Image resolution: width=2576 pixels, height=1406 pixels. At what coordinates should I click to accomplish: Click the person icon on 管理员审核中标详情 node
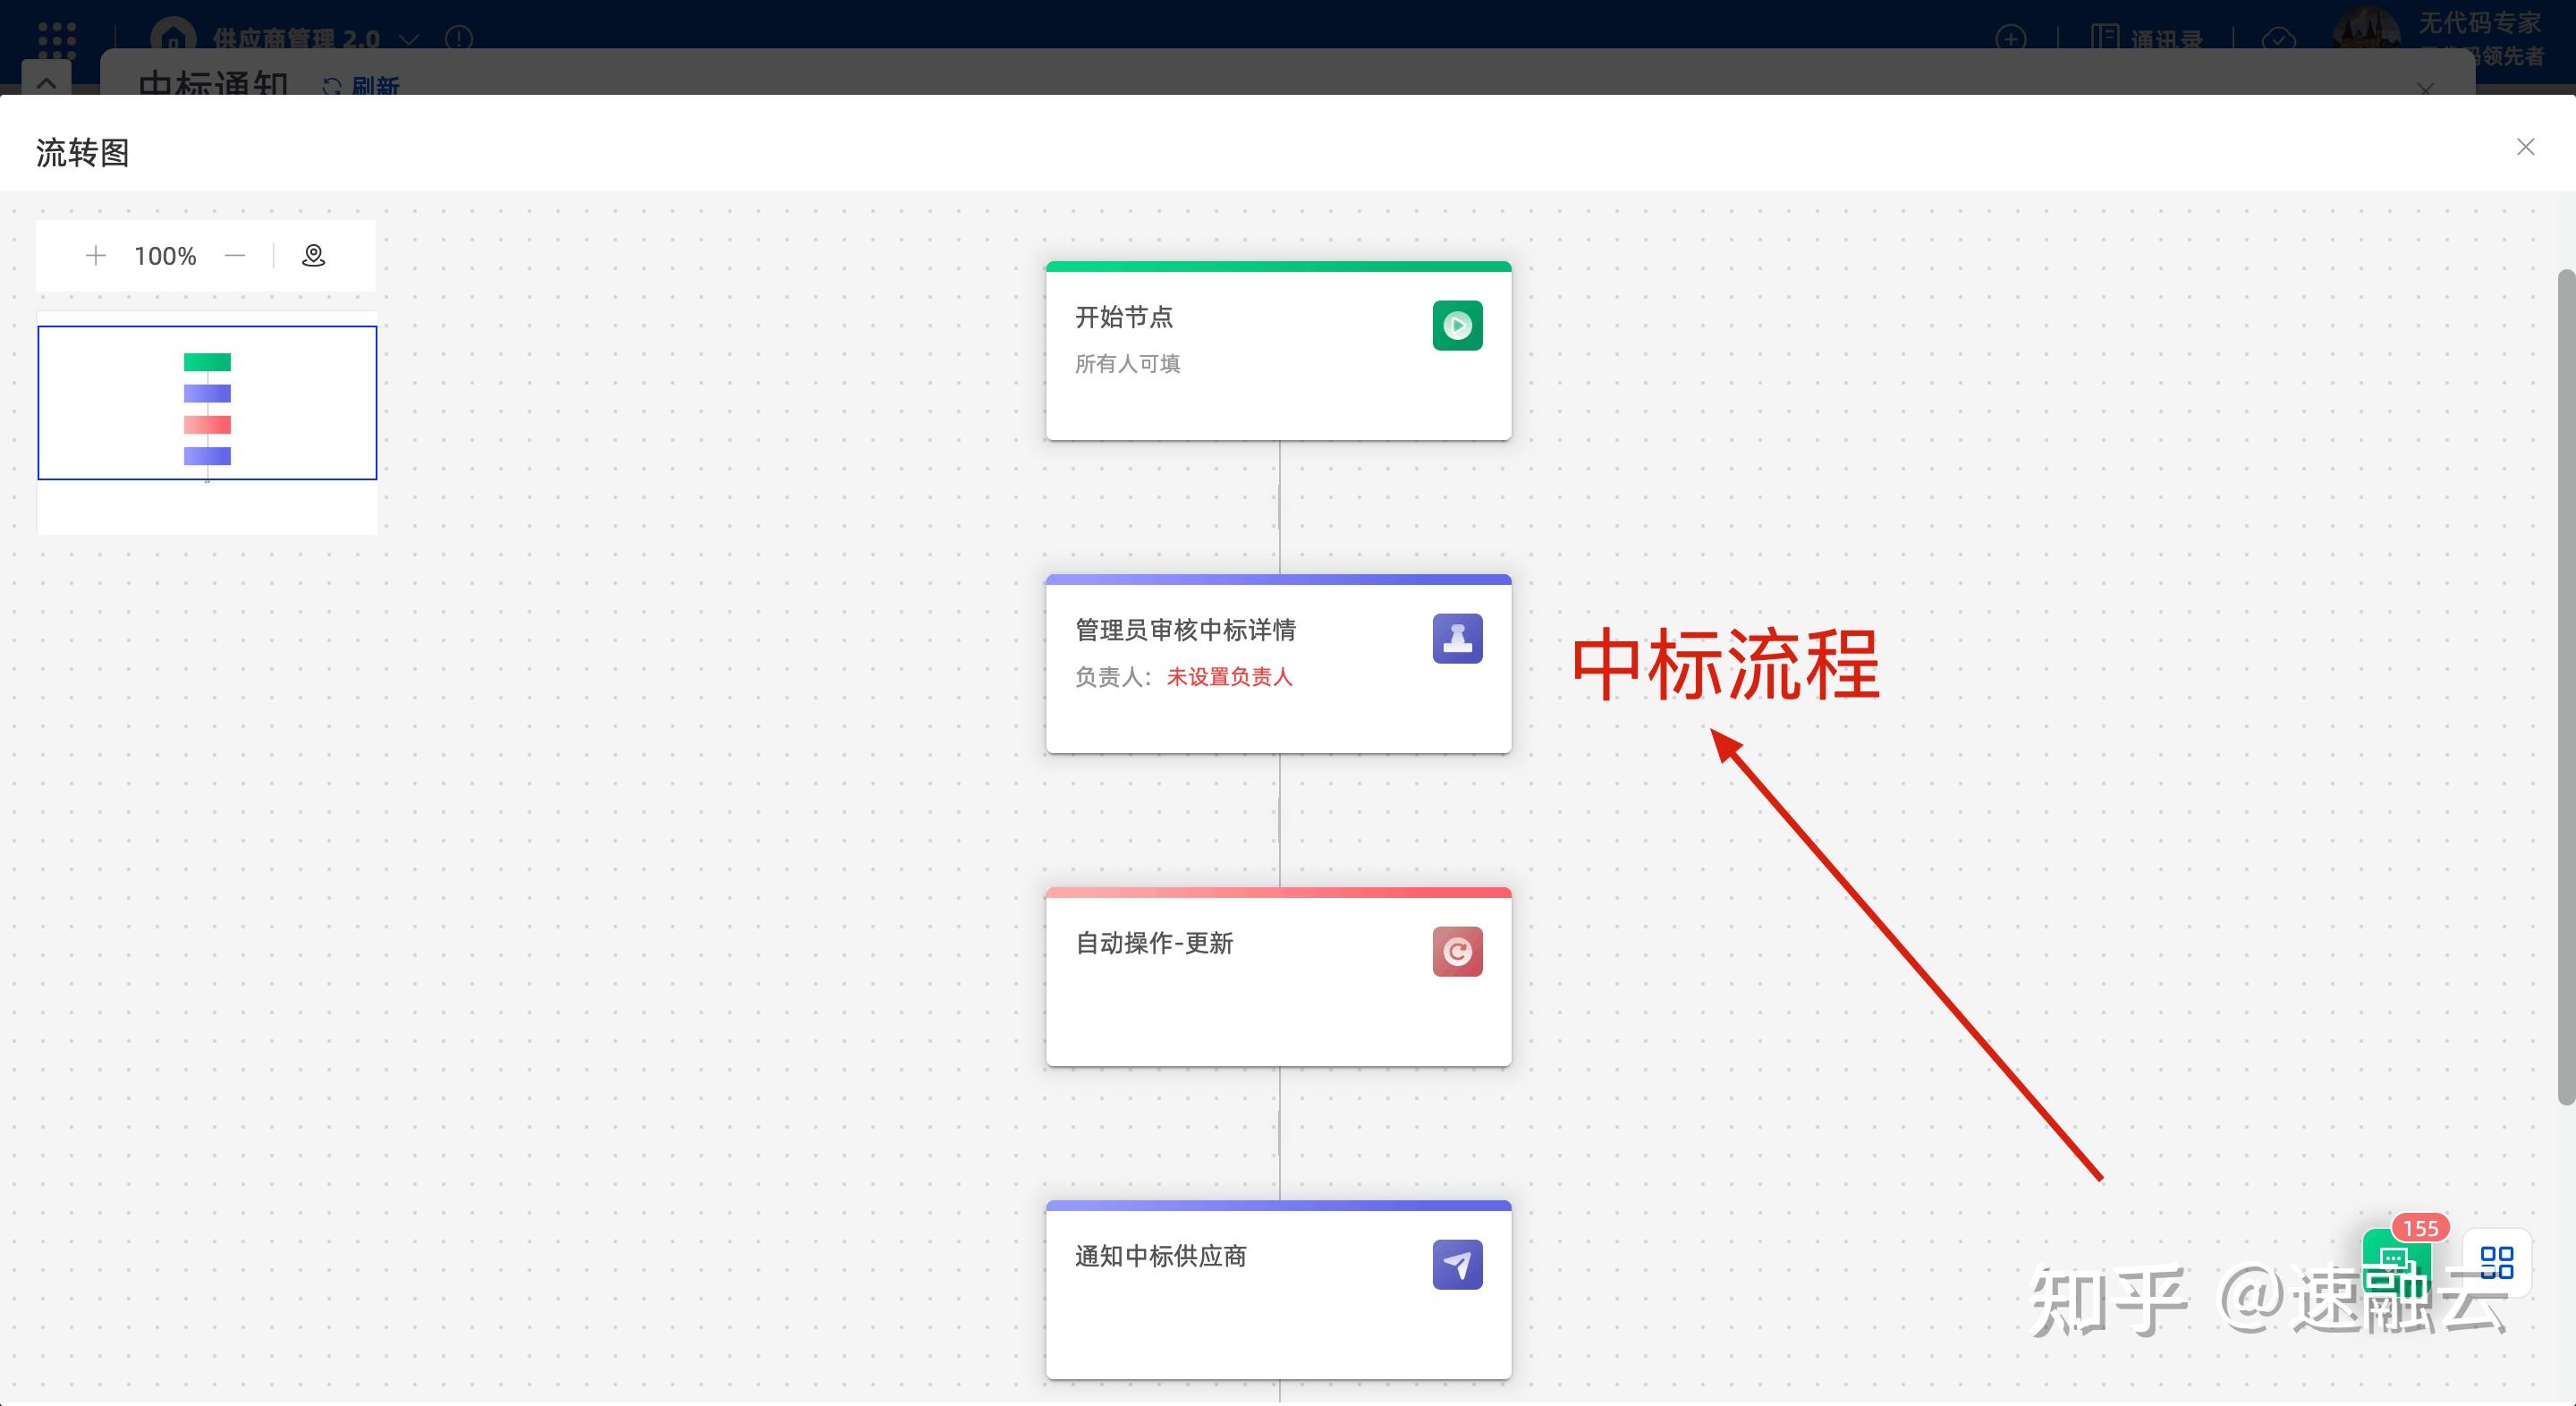[x=1458, y=638]
